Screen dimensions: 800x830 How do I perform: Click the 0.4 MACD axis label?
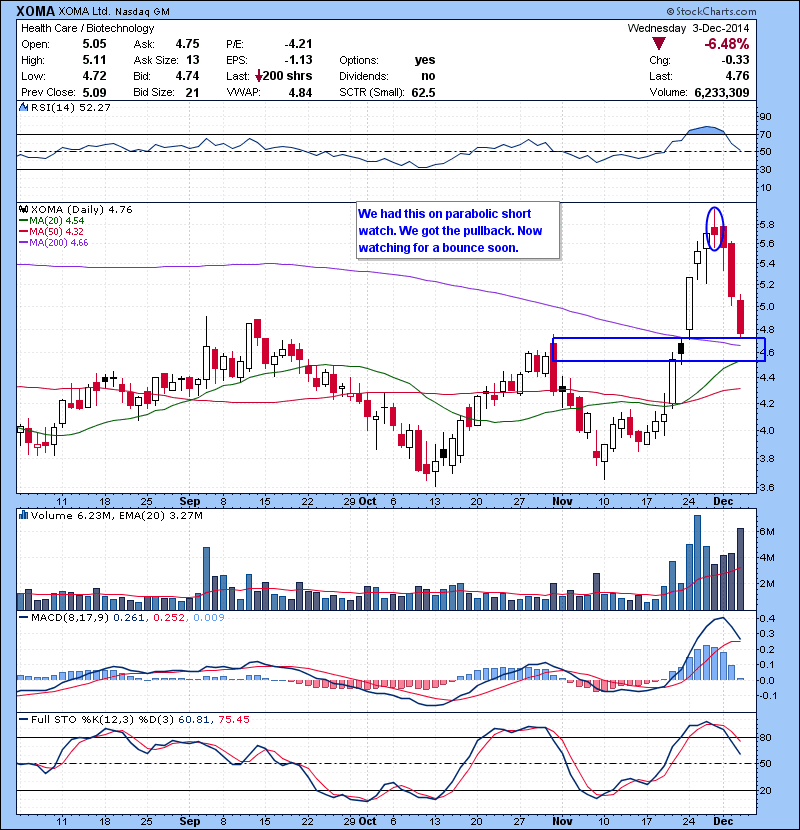tap(767, 618)
